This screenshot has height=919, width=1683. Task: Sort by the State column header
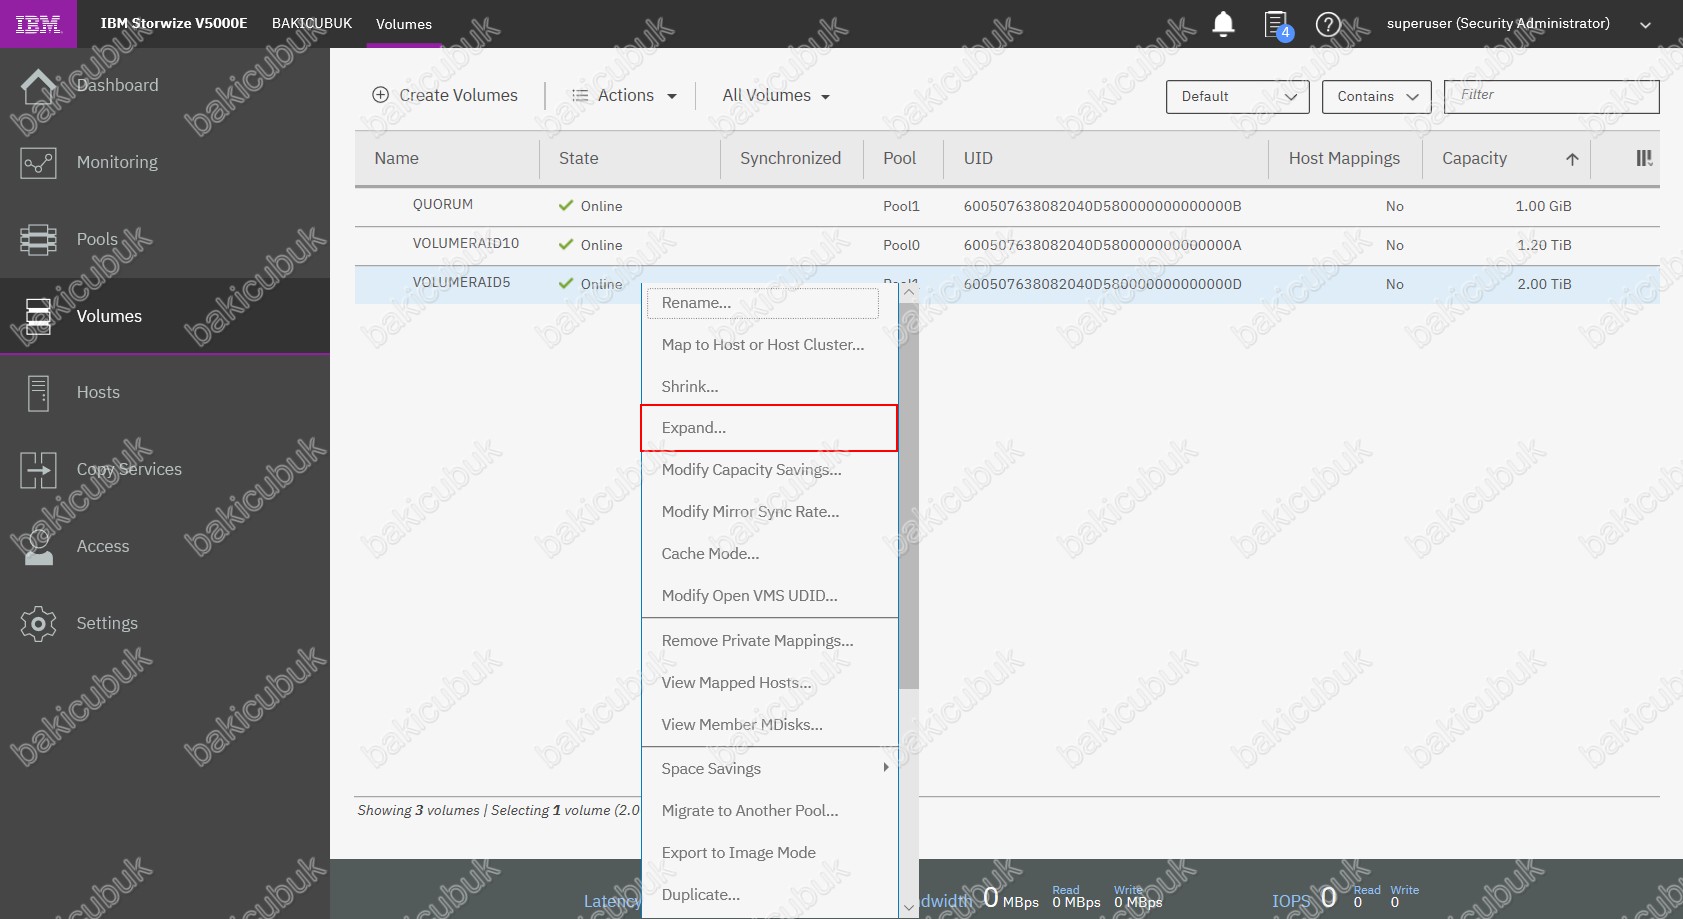click(578, 159)
